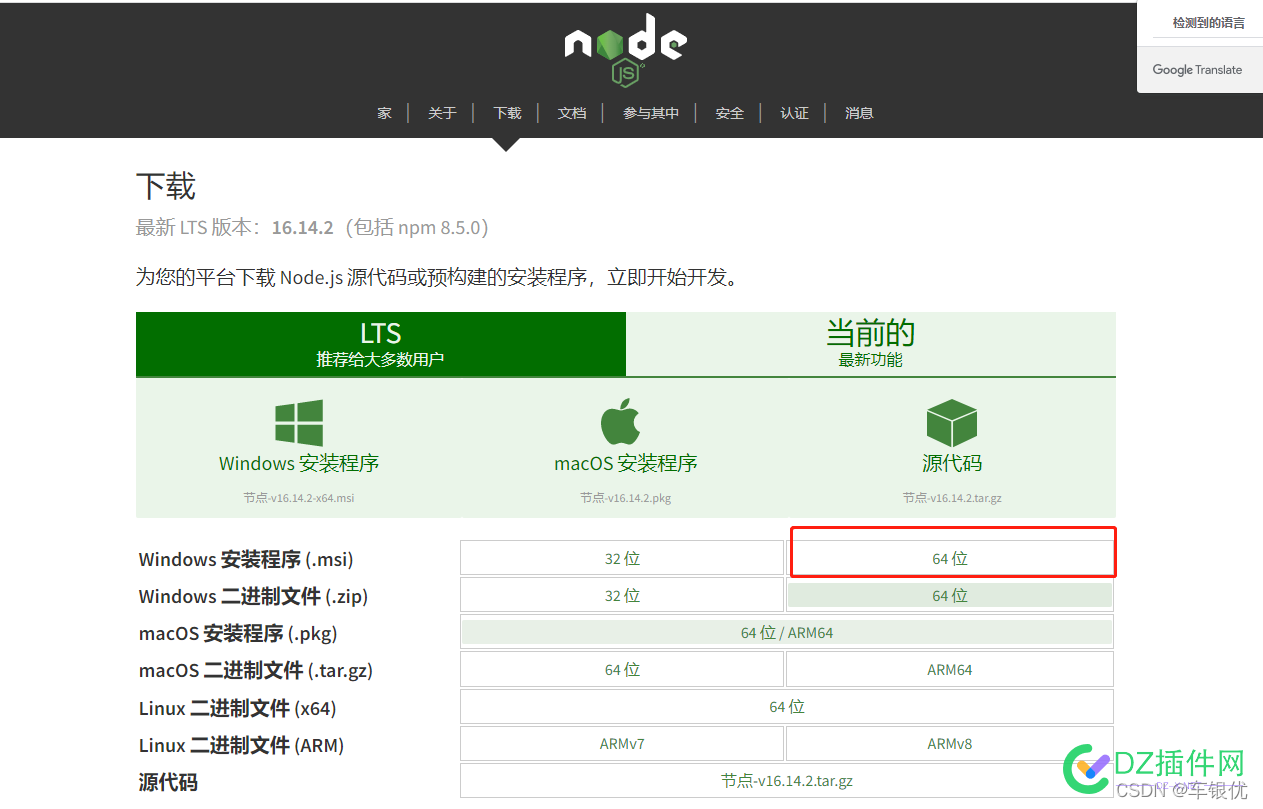Download 节点-v16.14.2.tar.gz in the 源代码 row
The image size is (1263, 809).
pyautogui.click(x=787, y=780)
